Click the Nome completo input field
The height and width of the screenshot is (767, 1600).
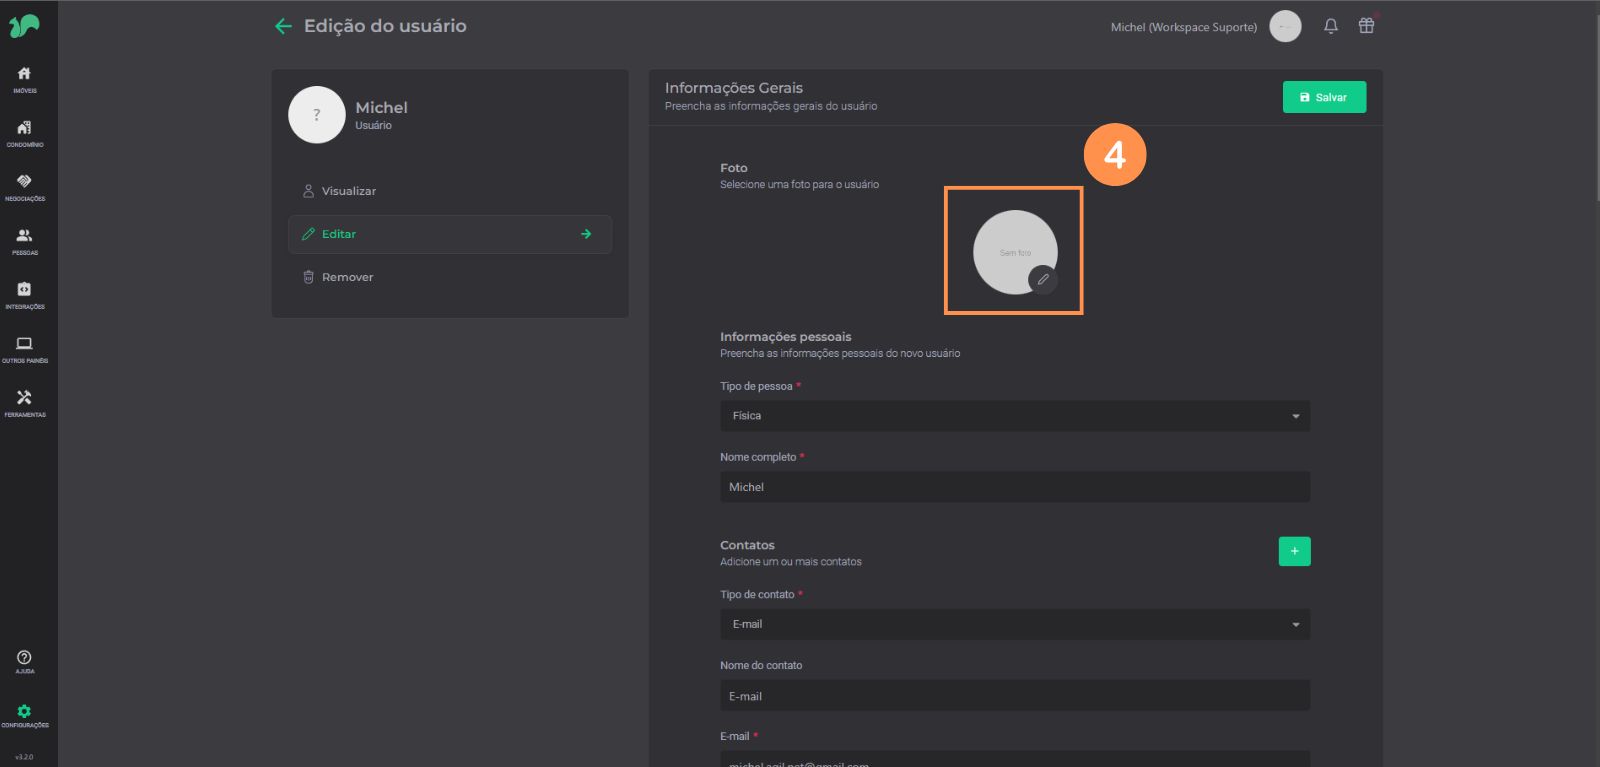(x=1014, y=487)
